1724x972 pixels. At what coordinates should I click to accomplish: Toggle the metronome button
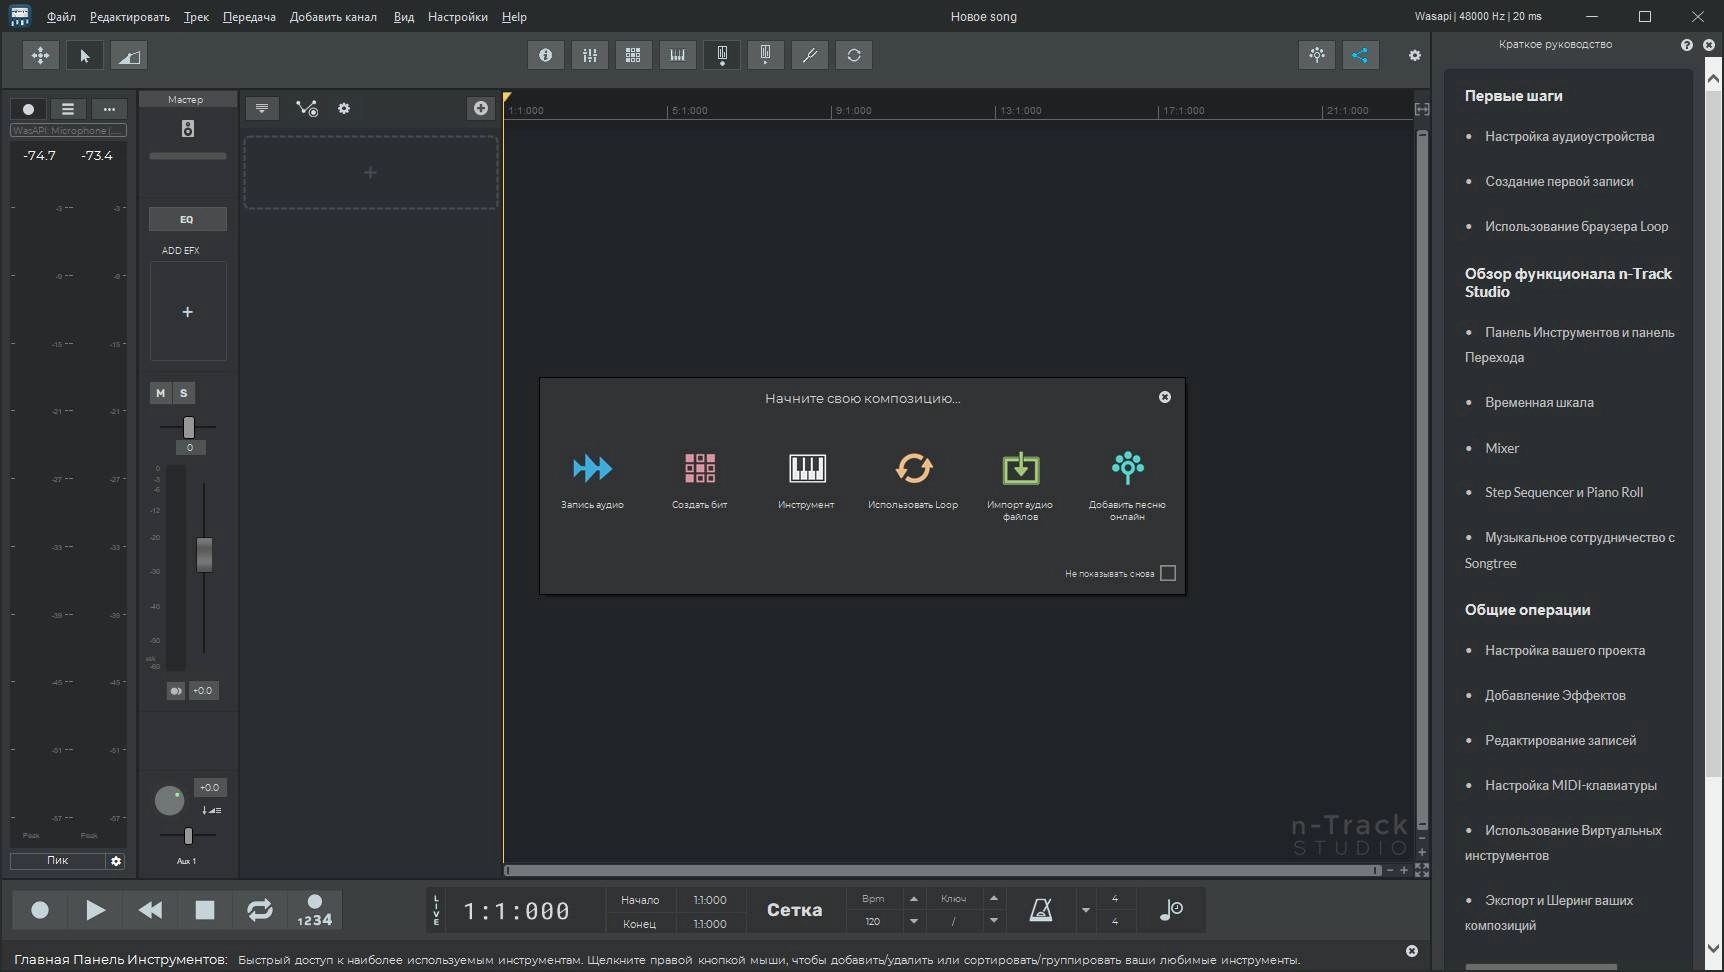coord(1041,910)
